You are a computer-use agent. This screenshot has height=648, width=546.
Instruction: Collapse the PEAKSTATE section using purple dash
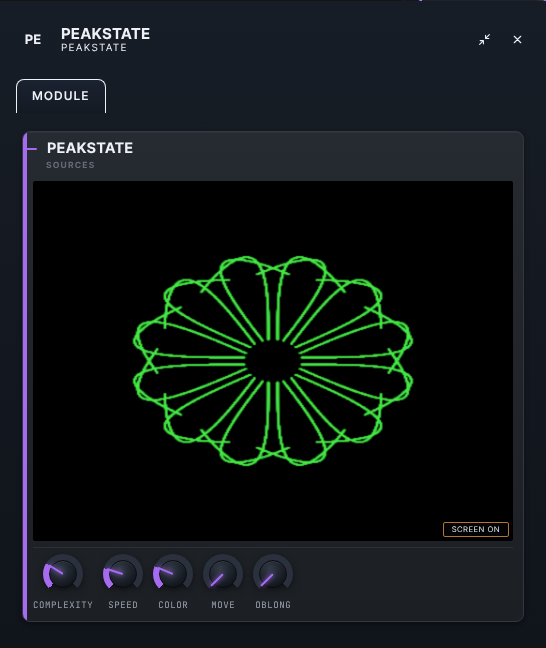pos(32,149)
